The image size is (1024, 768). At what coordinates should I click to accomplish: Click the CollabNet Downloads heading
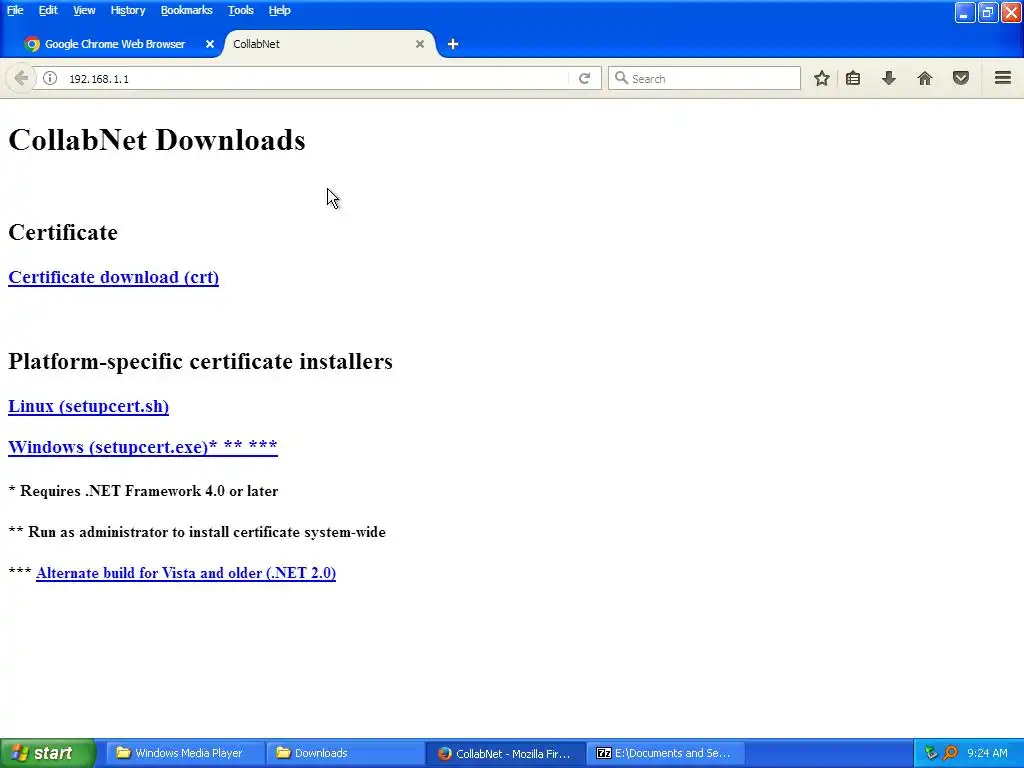(157, 140)
